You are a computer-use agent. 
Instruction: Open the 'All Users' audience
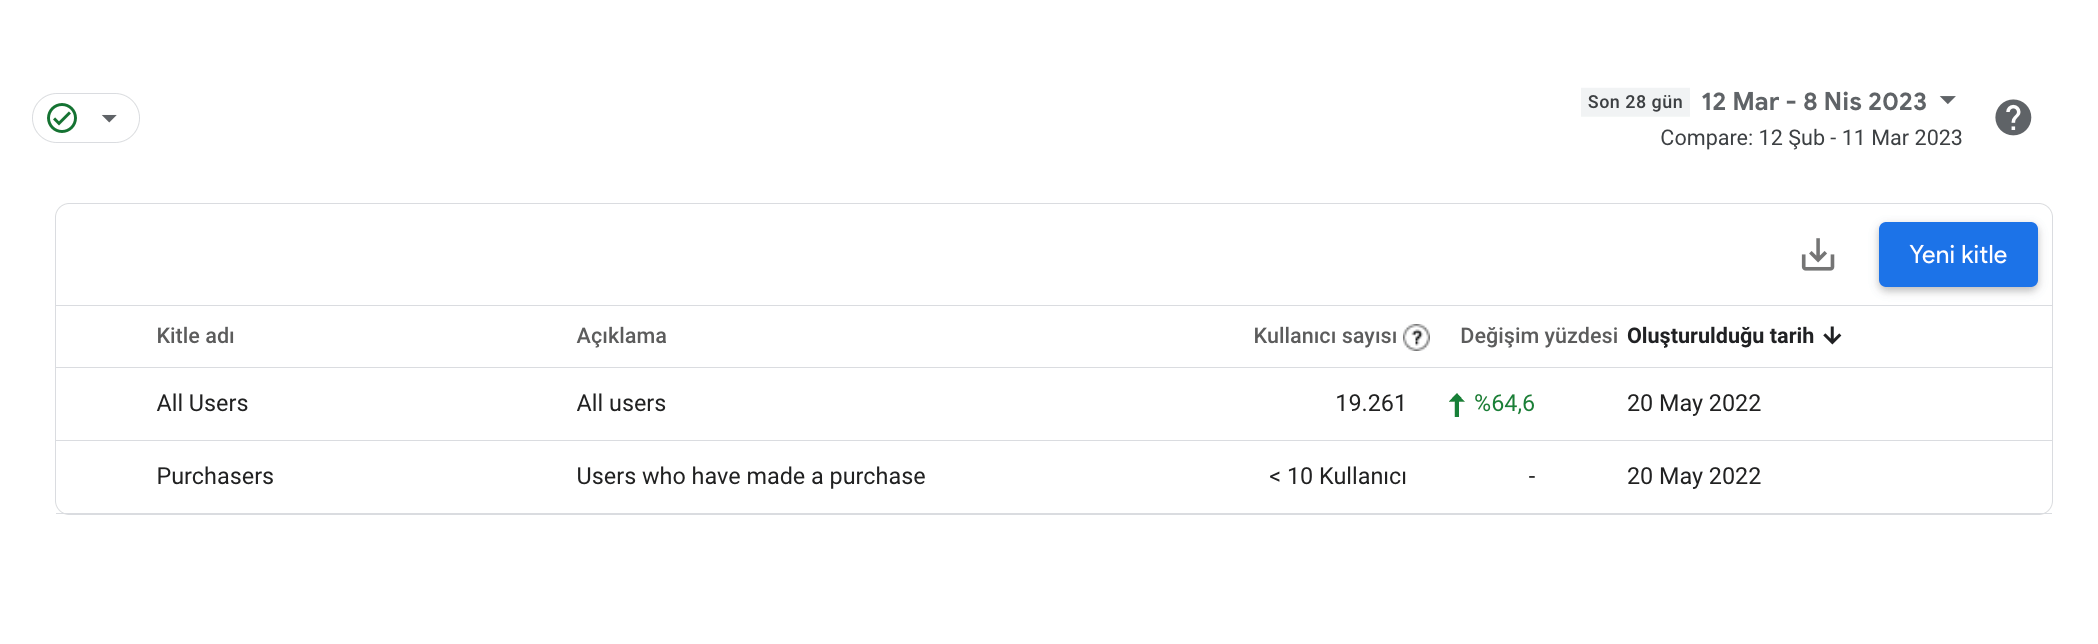202,403
